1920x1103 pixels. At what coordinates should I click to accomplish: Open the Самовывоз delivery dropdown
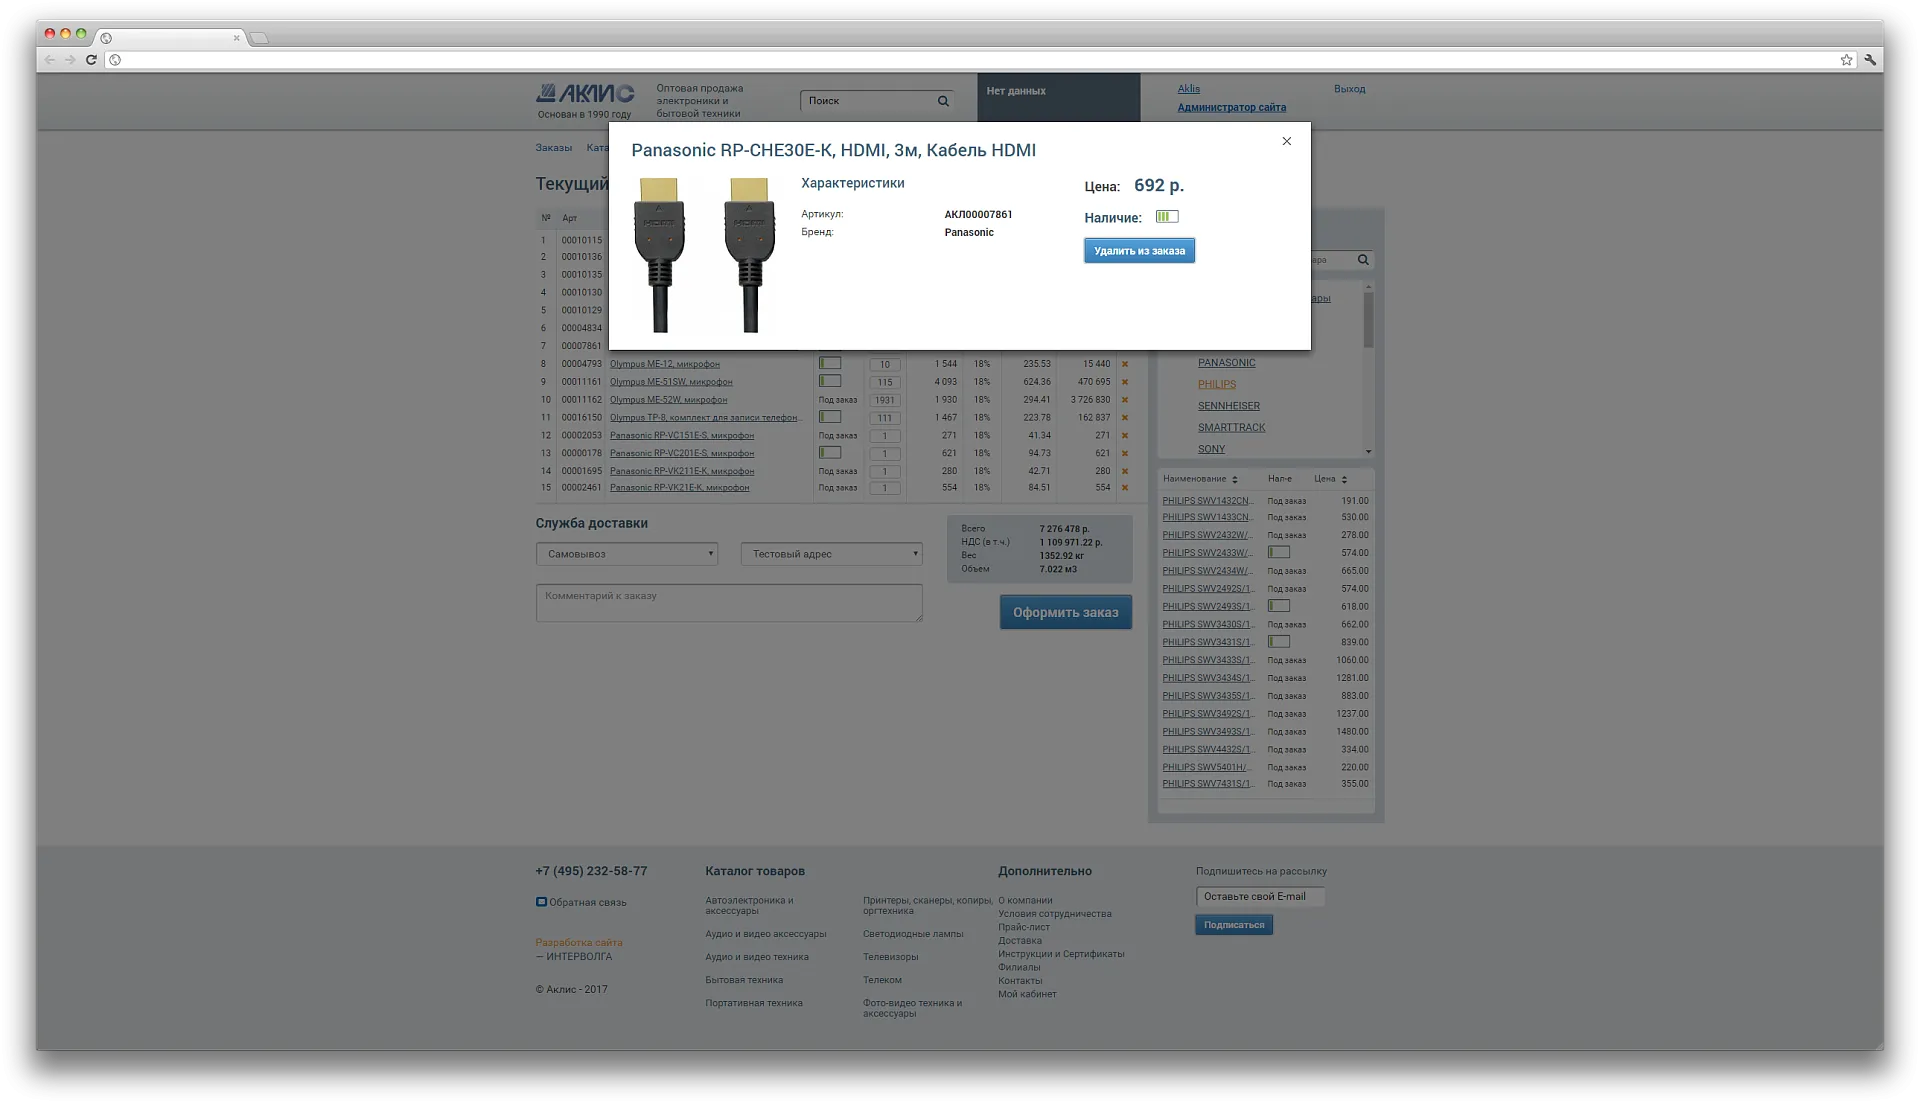627,554
